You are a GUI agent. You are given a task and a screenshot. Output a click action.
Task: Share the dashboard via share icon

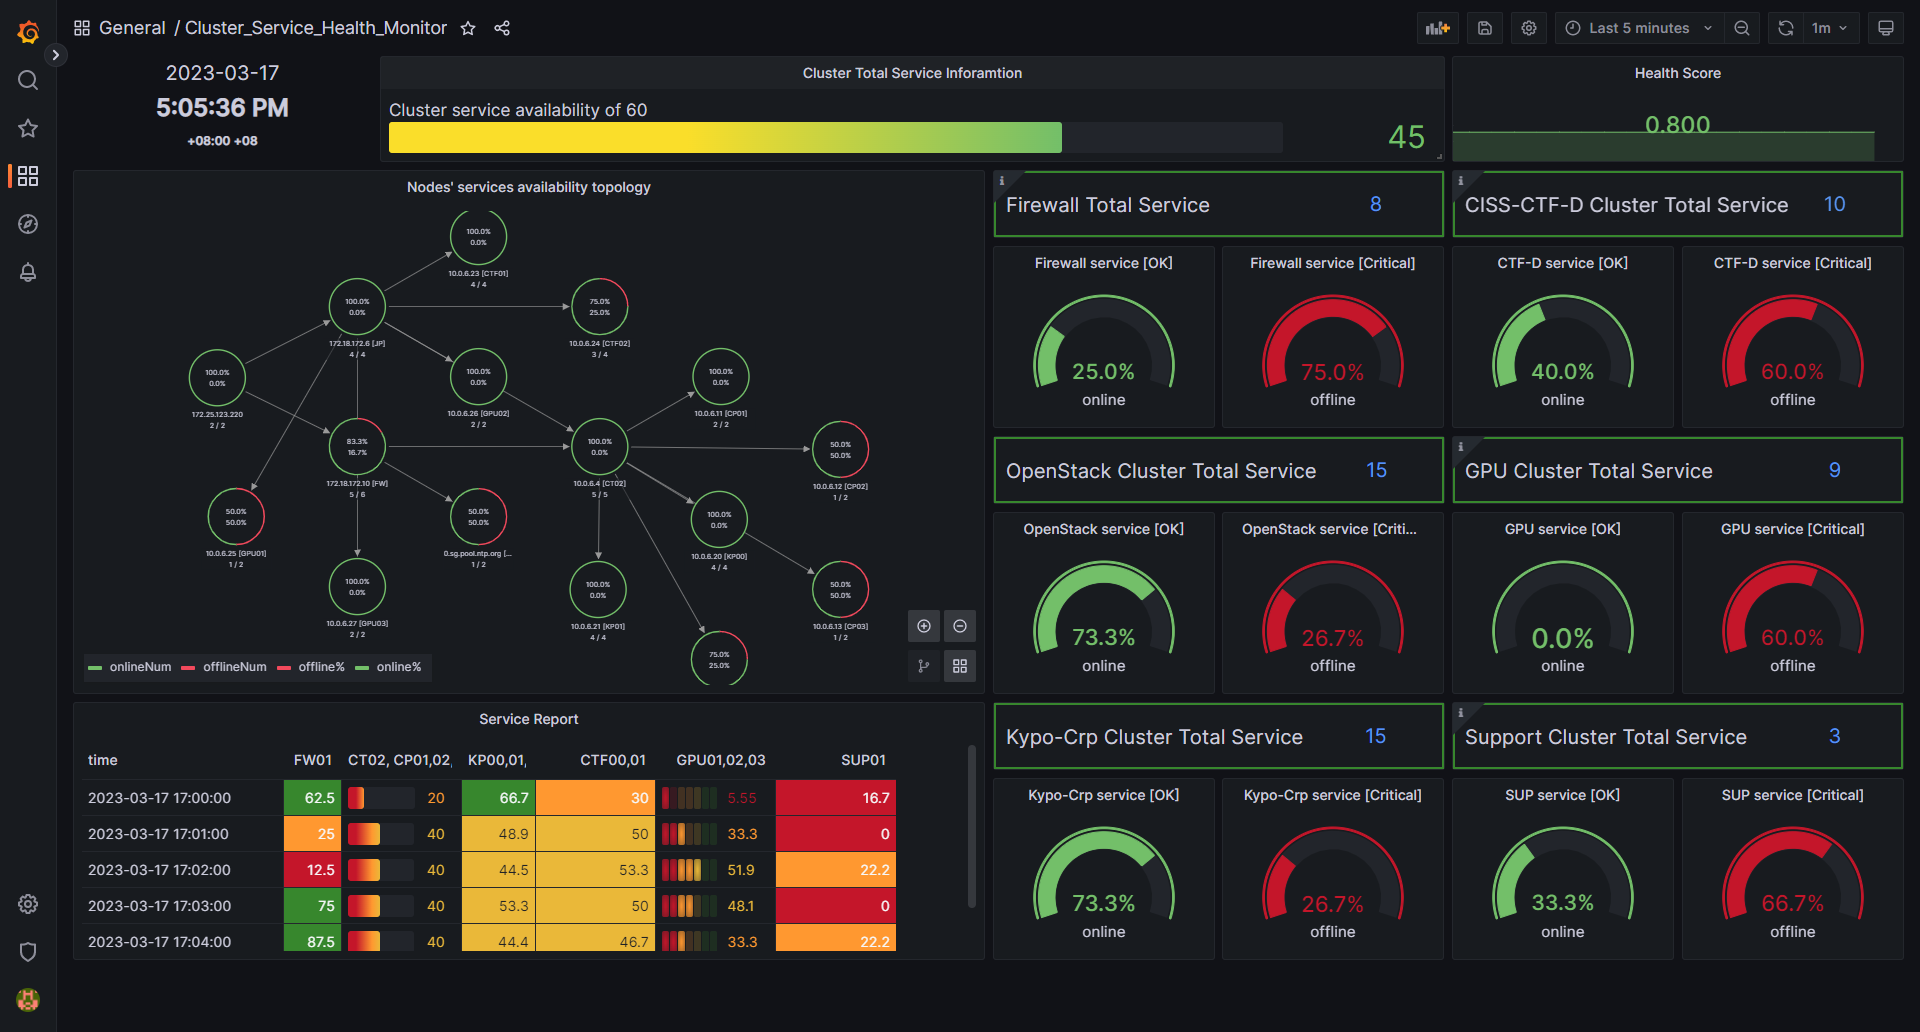[502, 28]
